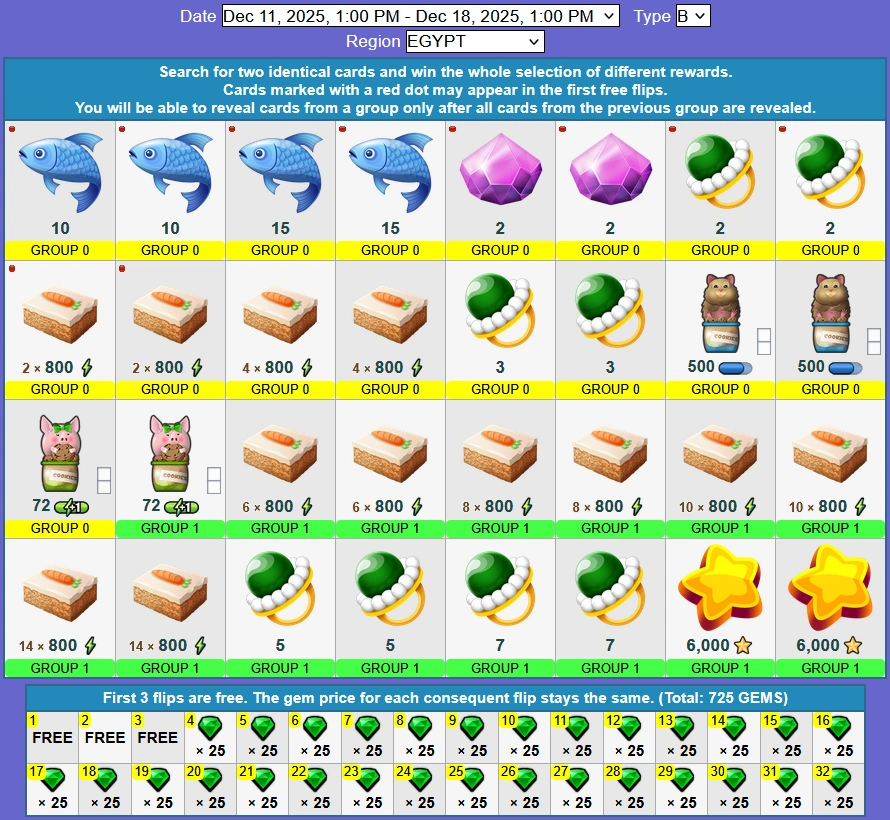Click the green gem icon for flip 6

click(x=316, y=728)
